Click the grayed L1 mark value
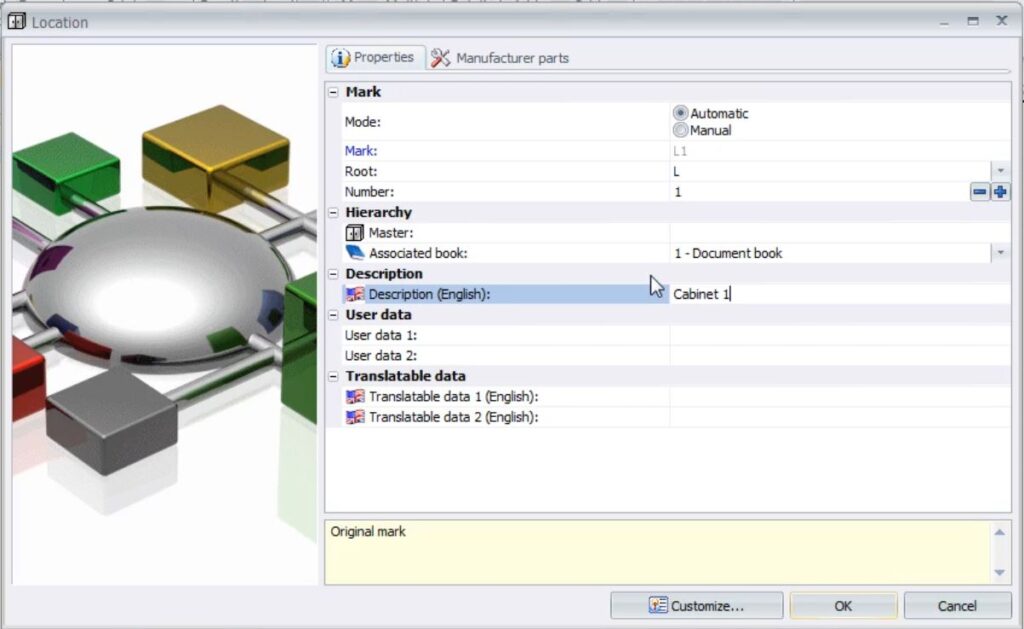1024x629 pixels. coord(680,151)
